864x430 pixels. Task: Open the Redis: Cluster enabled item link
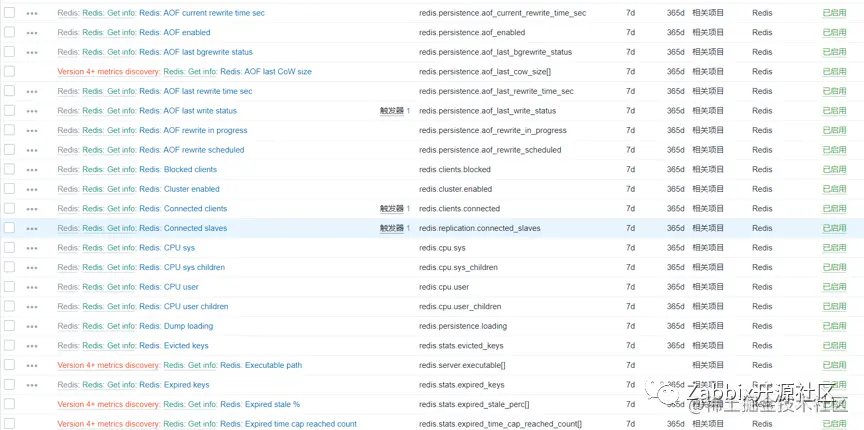[179, 189]
